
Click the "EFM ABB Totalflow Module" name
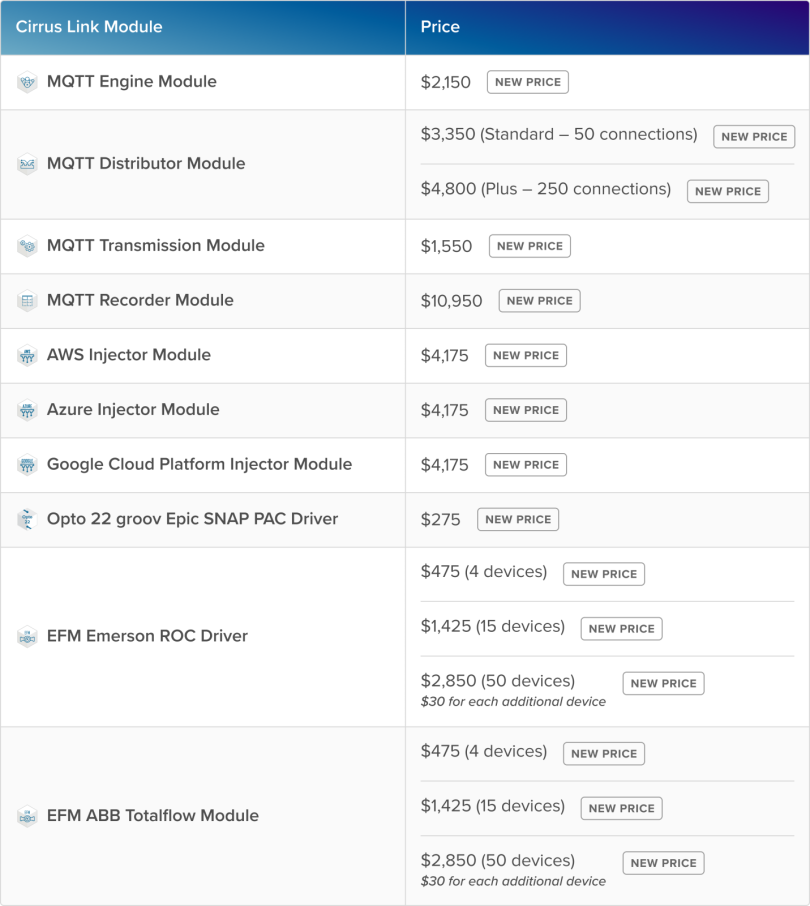(153, 816)
